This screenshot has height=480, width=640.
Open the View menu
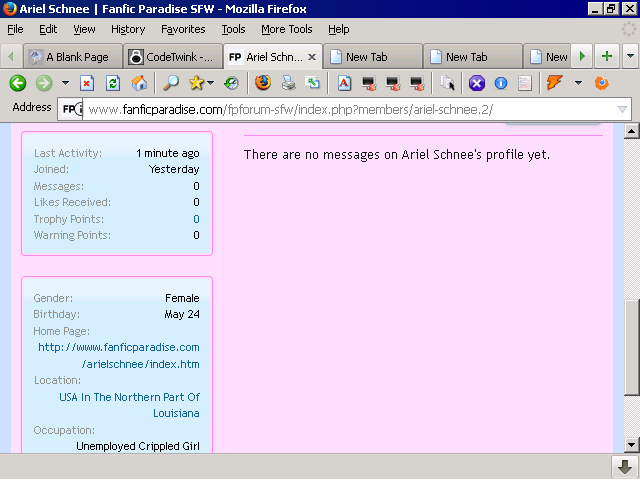click(84, 29)
